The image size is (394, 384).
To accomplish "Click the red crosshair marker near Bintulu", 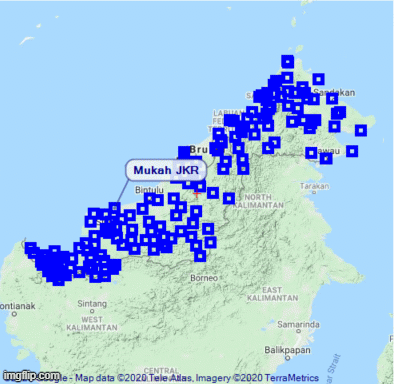I will (x=197, y=193).
